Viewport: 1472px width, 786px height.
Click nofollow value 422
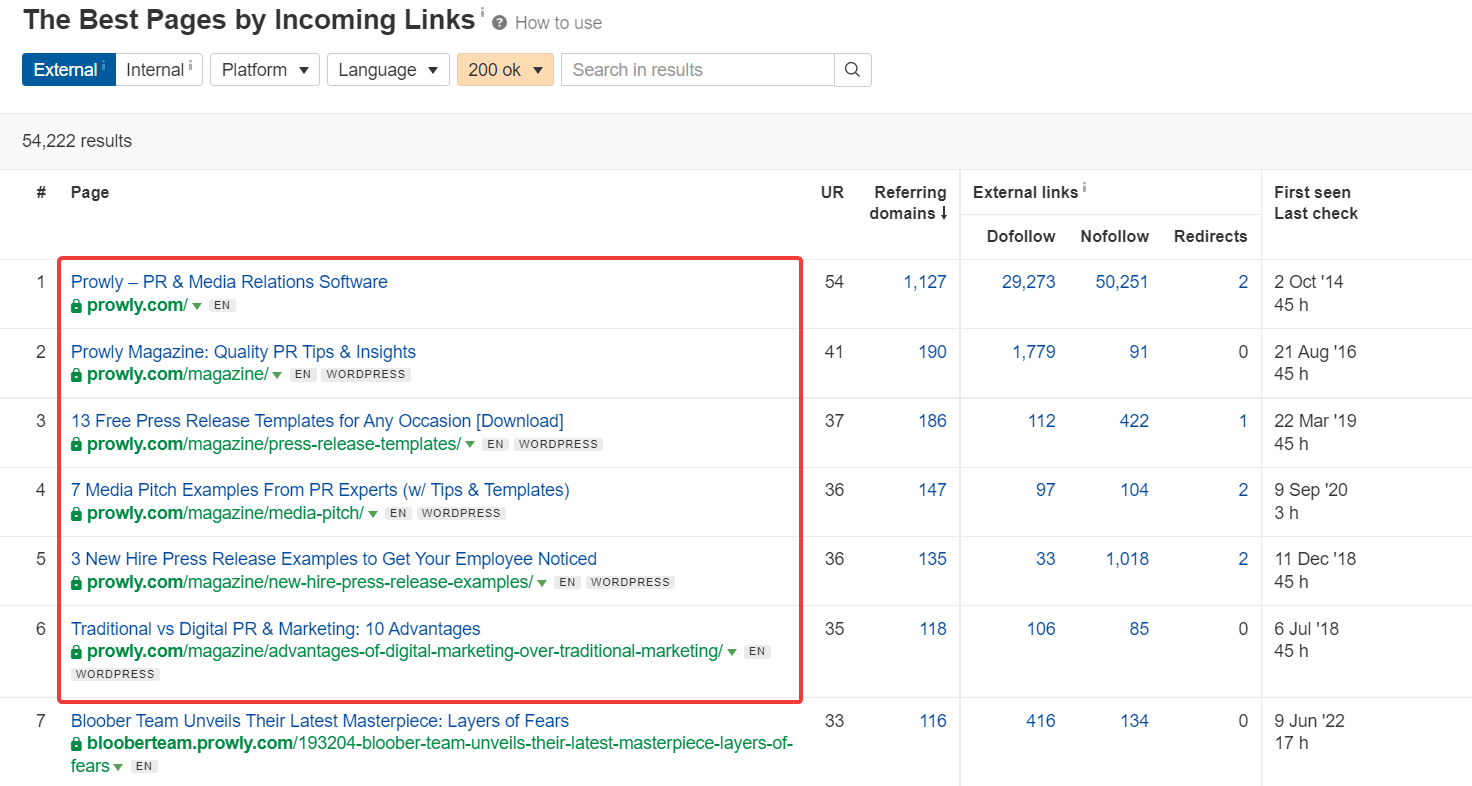coord(1134,421)
